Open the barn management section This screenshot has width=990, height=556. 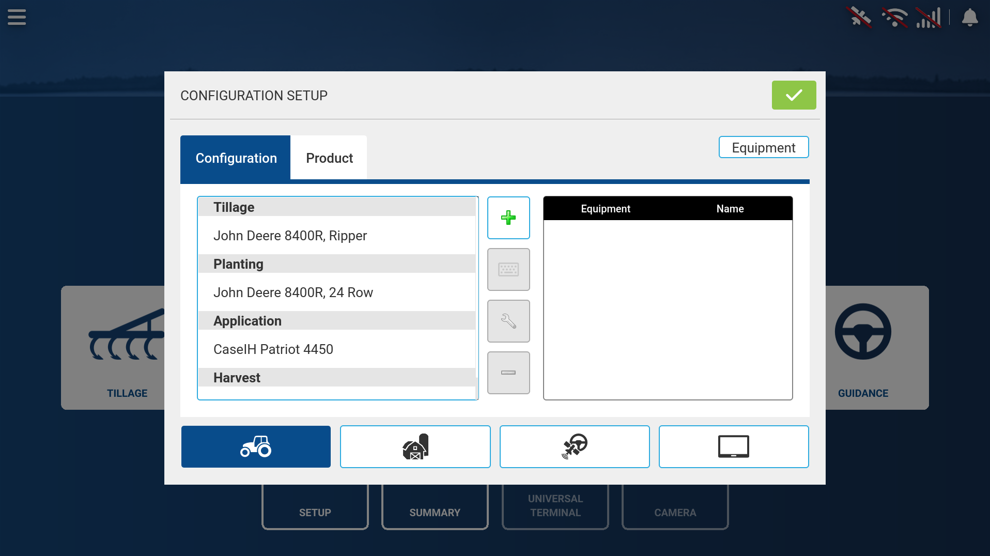tap(415, 447)
